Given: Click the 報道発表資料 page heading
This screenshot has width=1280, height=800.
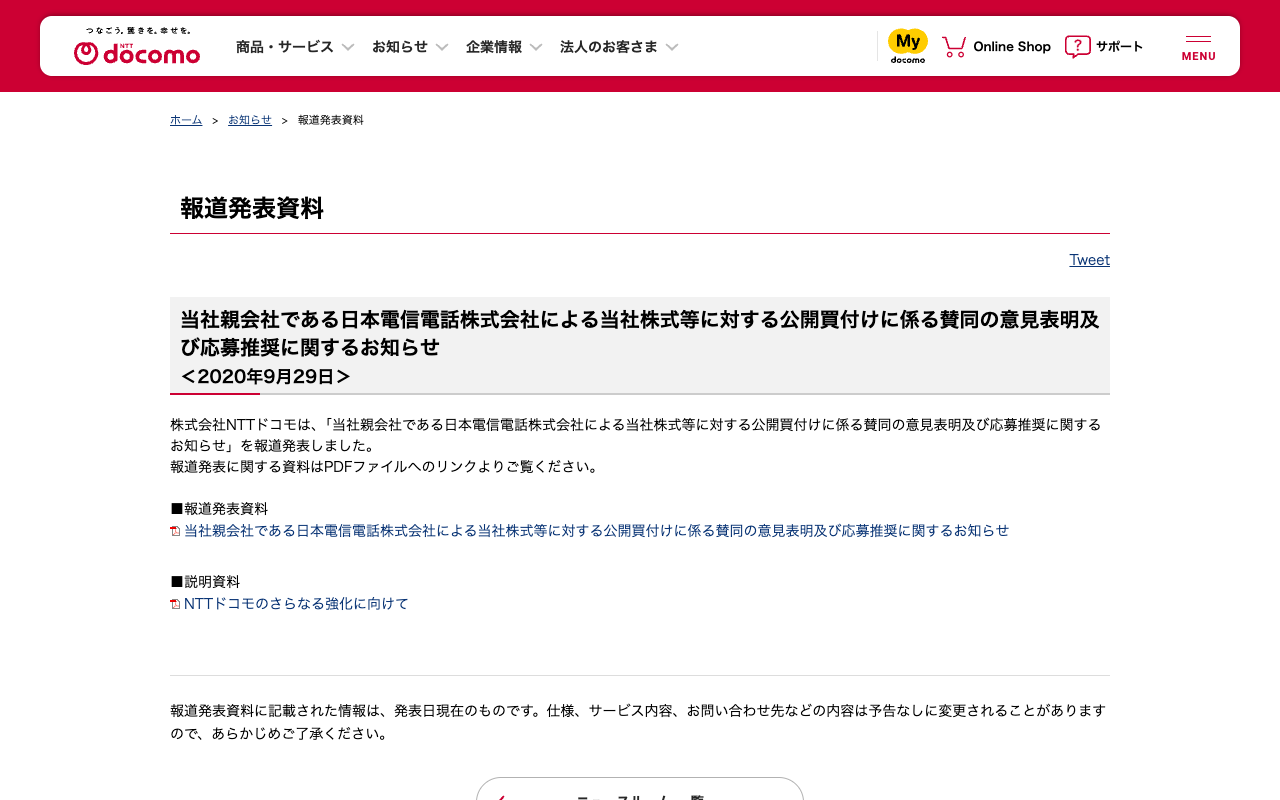Looking at the screenshot, I should point(252,208).
